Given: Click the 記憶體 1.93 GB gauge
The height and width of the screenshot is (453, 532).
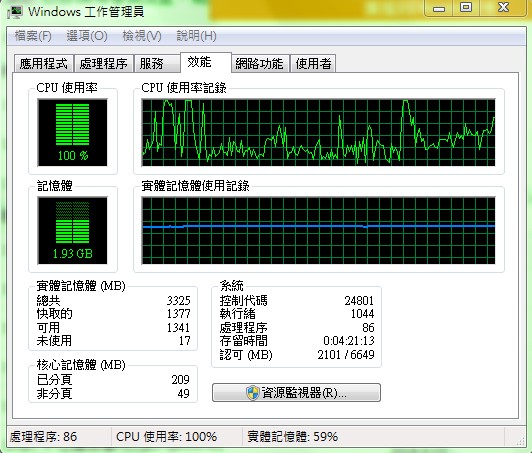Looking at the screenshot, I should click(72, 230).
